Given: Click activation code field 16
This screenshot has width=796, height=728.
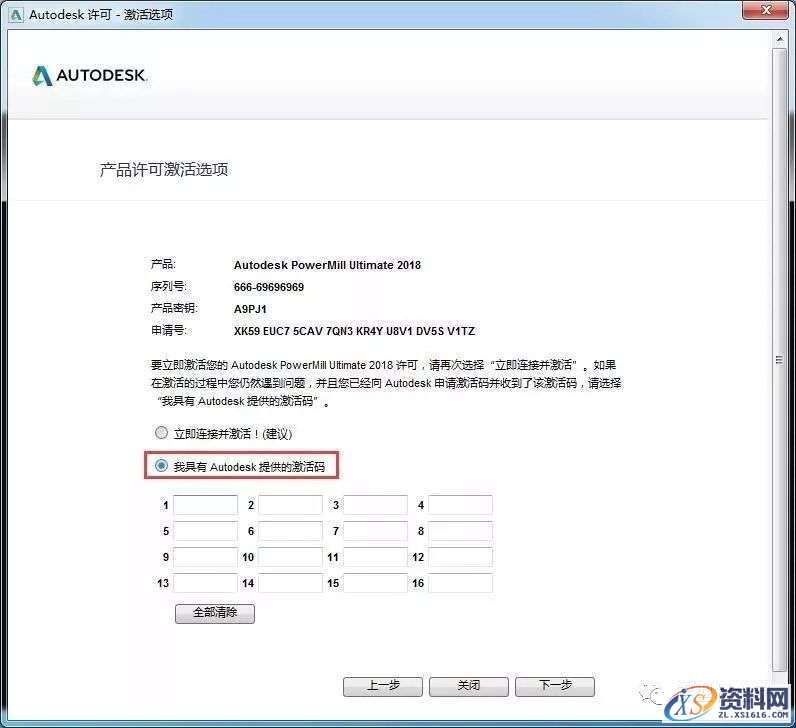Looking at the screenshot, I should pos(460,583).
